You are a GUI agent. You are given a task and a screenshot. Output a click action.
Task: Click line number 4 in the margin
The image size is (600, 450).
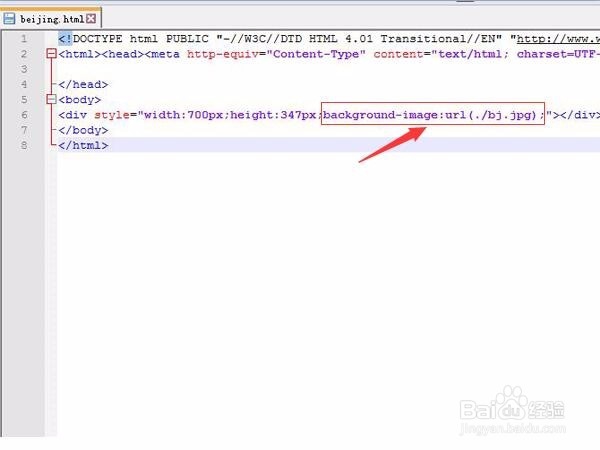(24, 85)
